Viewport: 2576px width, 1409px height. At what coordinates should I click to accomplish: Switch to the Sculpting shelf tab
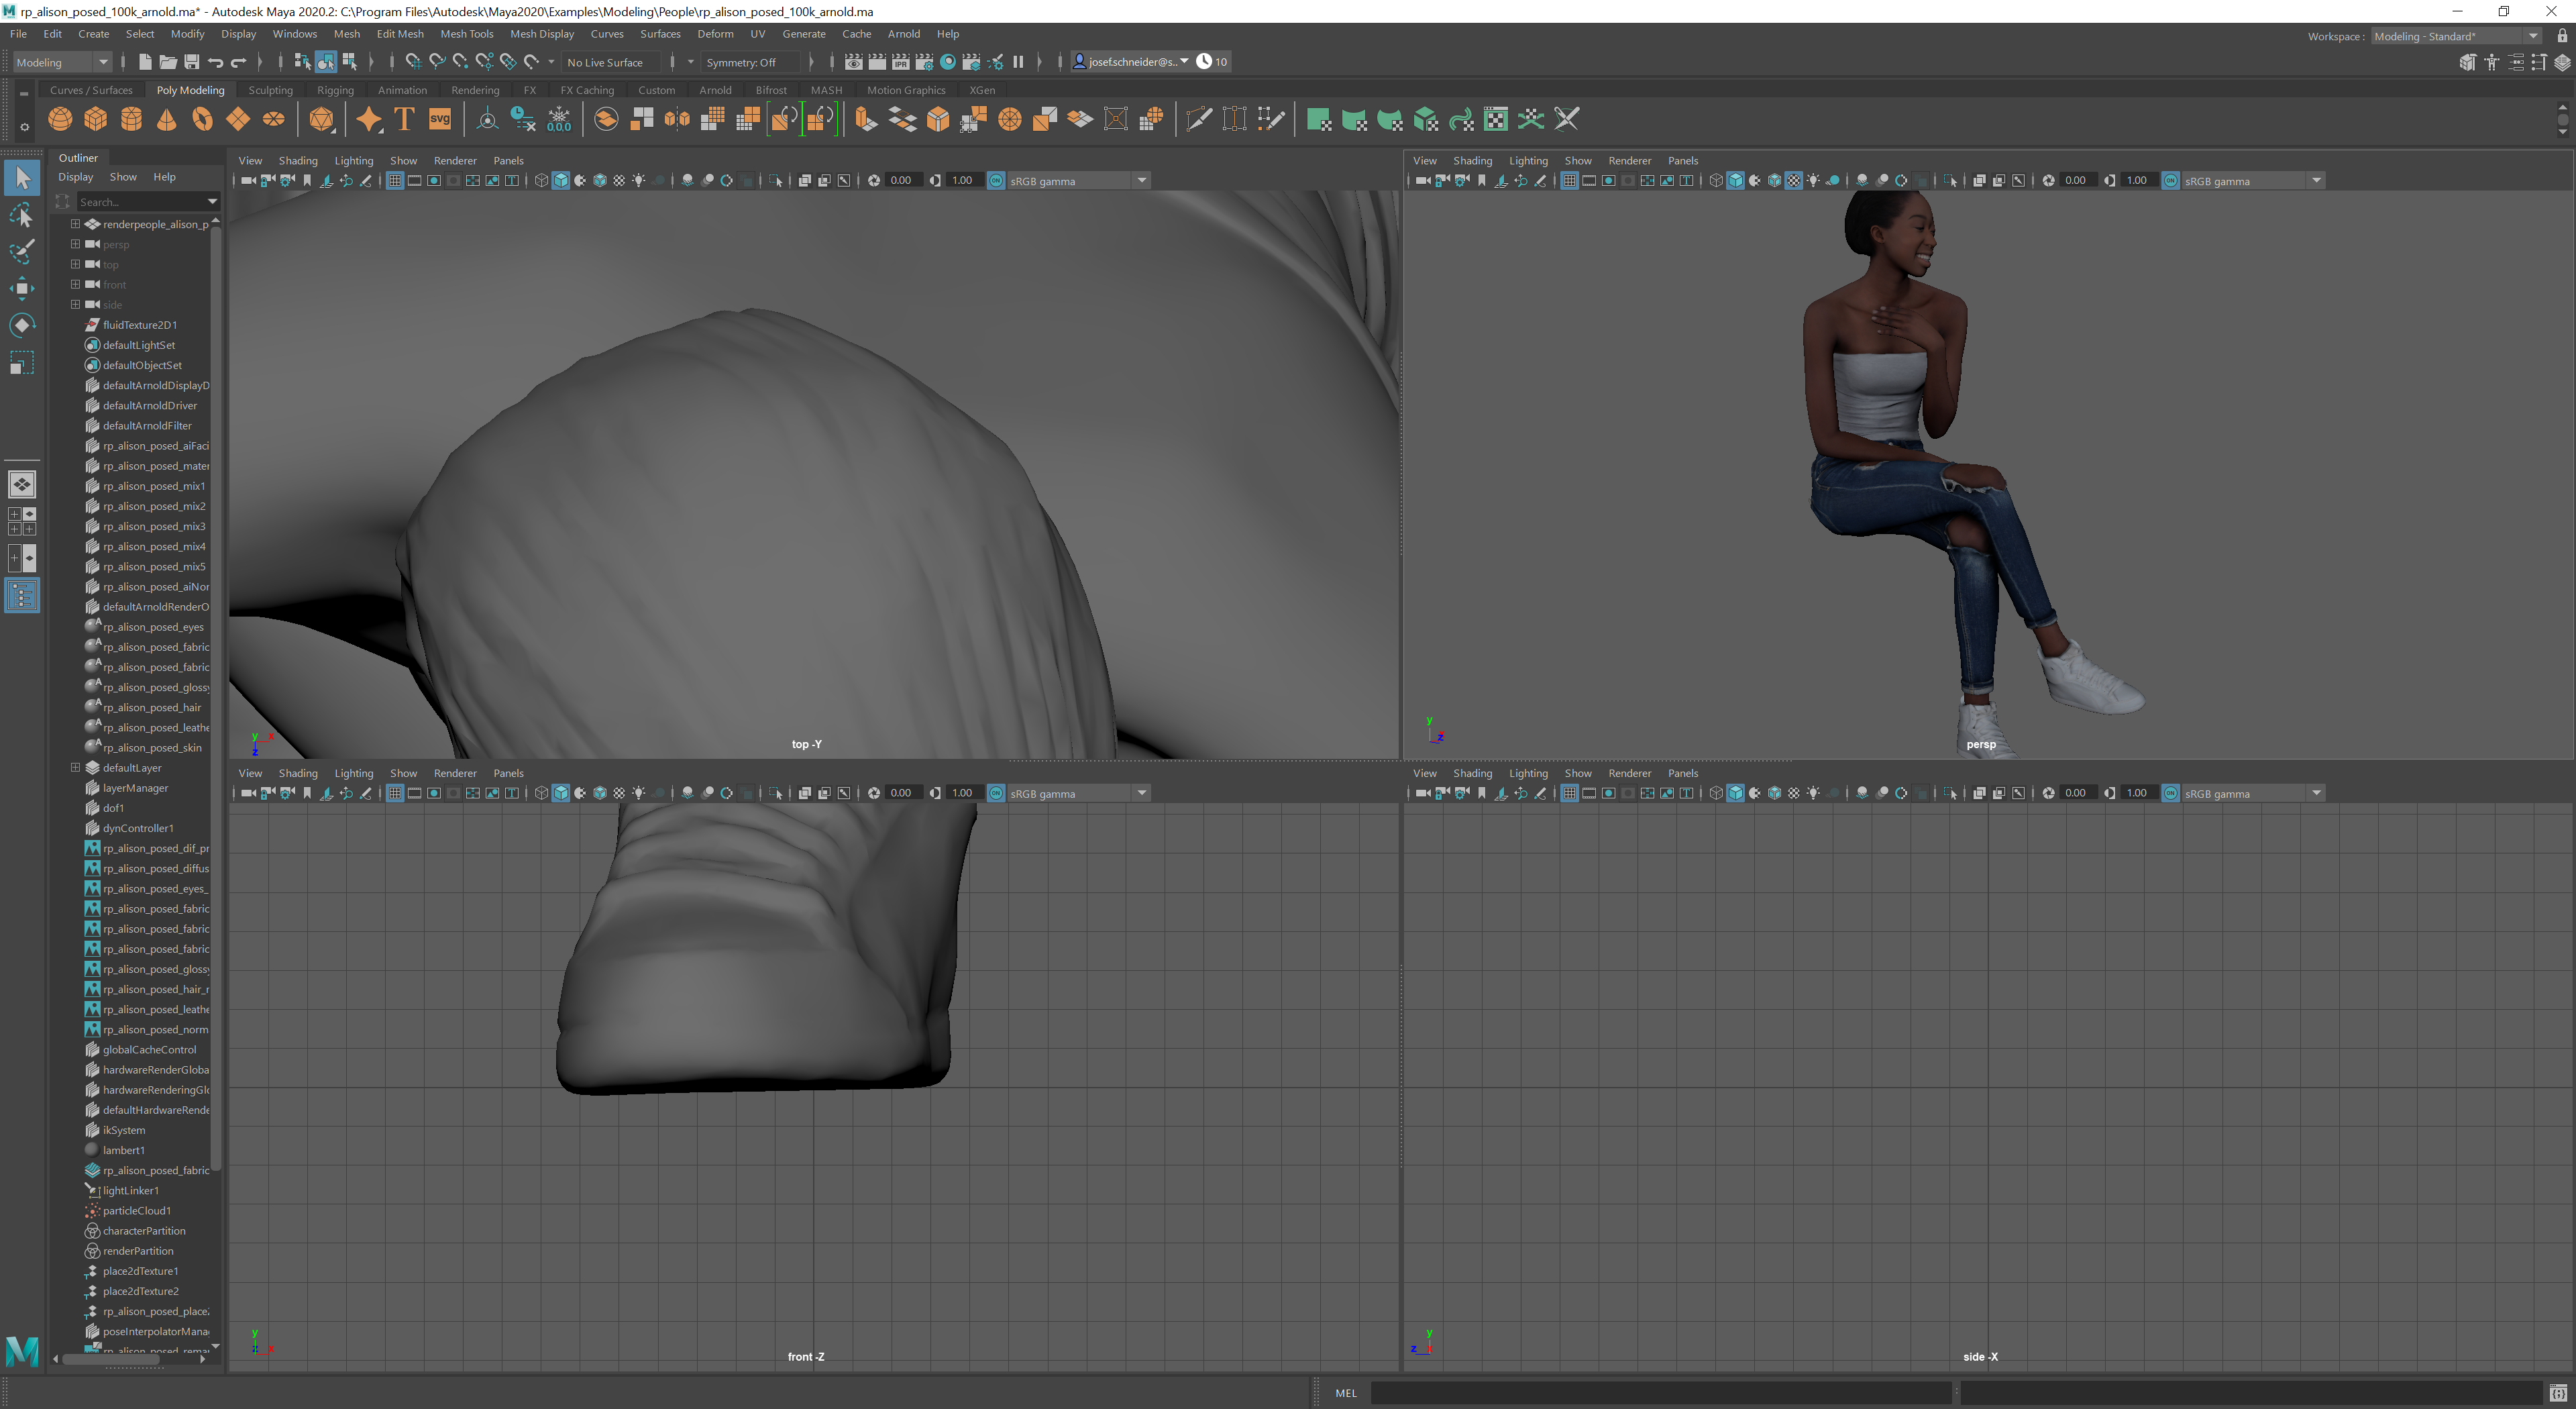tap(270, 90)
